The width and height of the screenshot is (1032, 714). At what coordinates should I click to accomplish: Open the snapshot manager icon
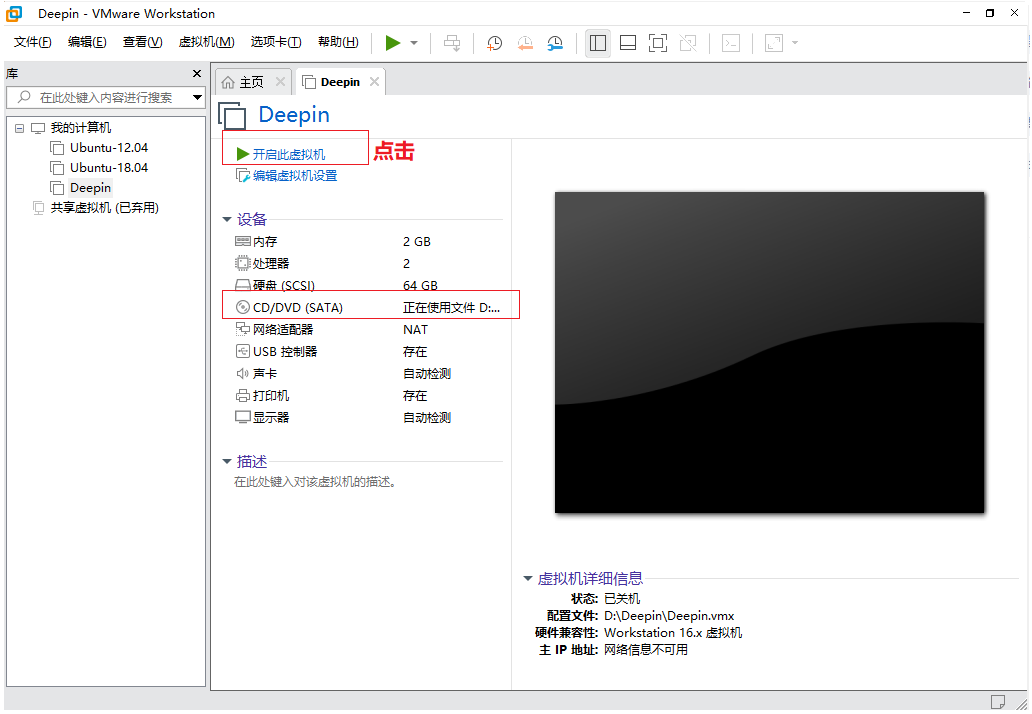tap(555, 43)
